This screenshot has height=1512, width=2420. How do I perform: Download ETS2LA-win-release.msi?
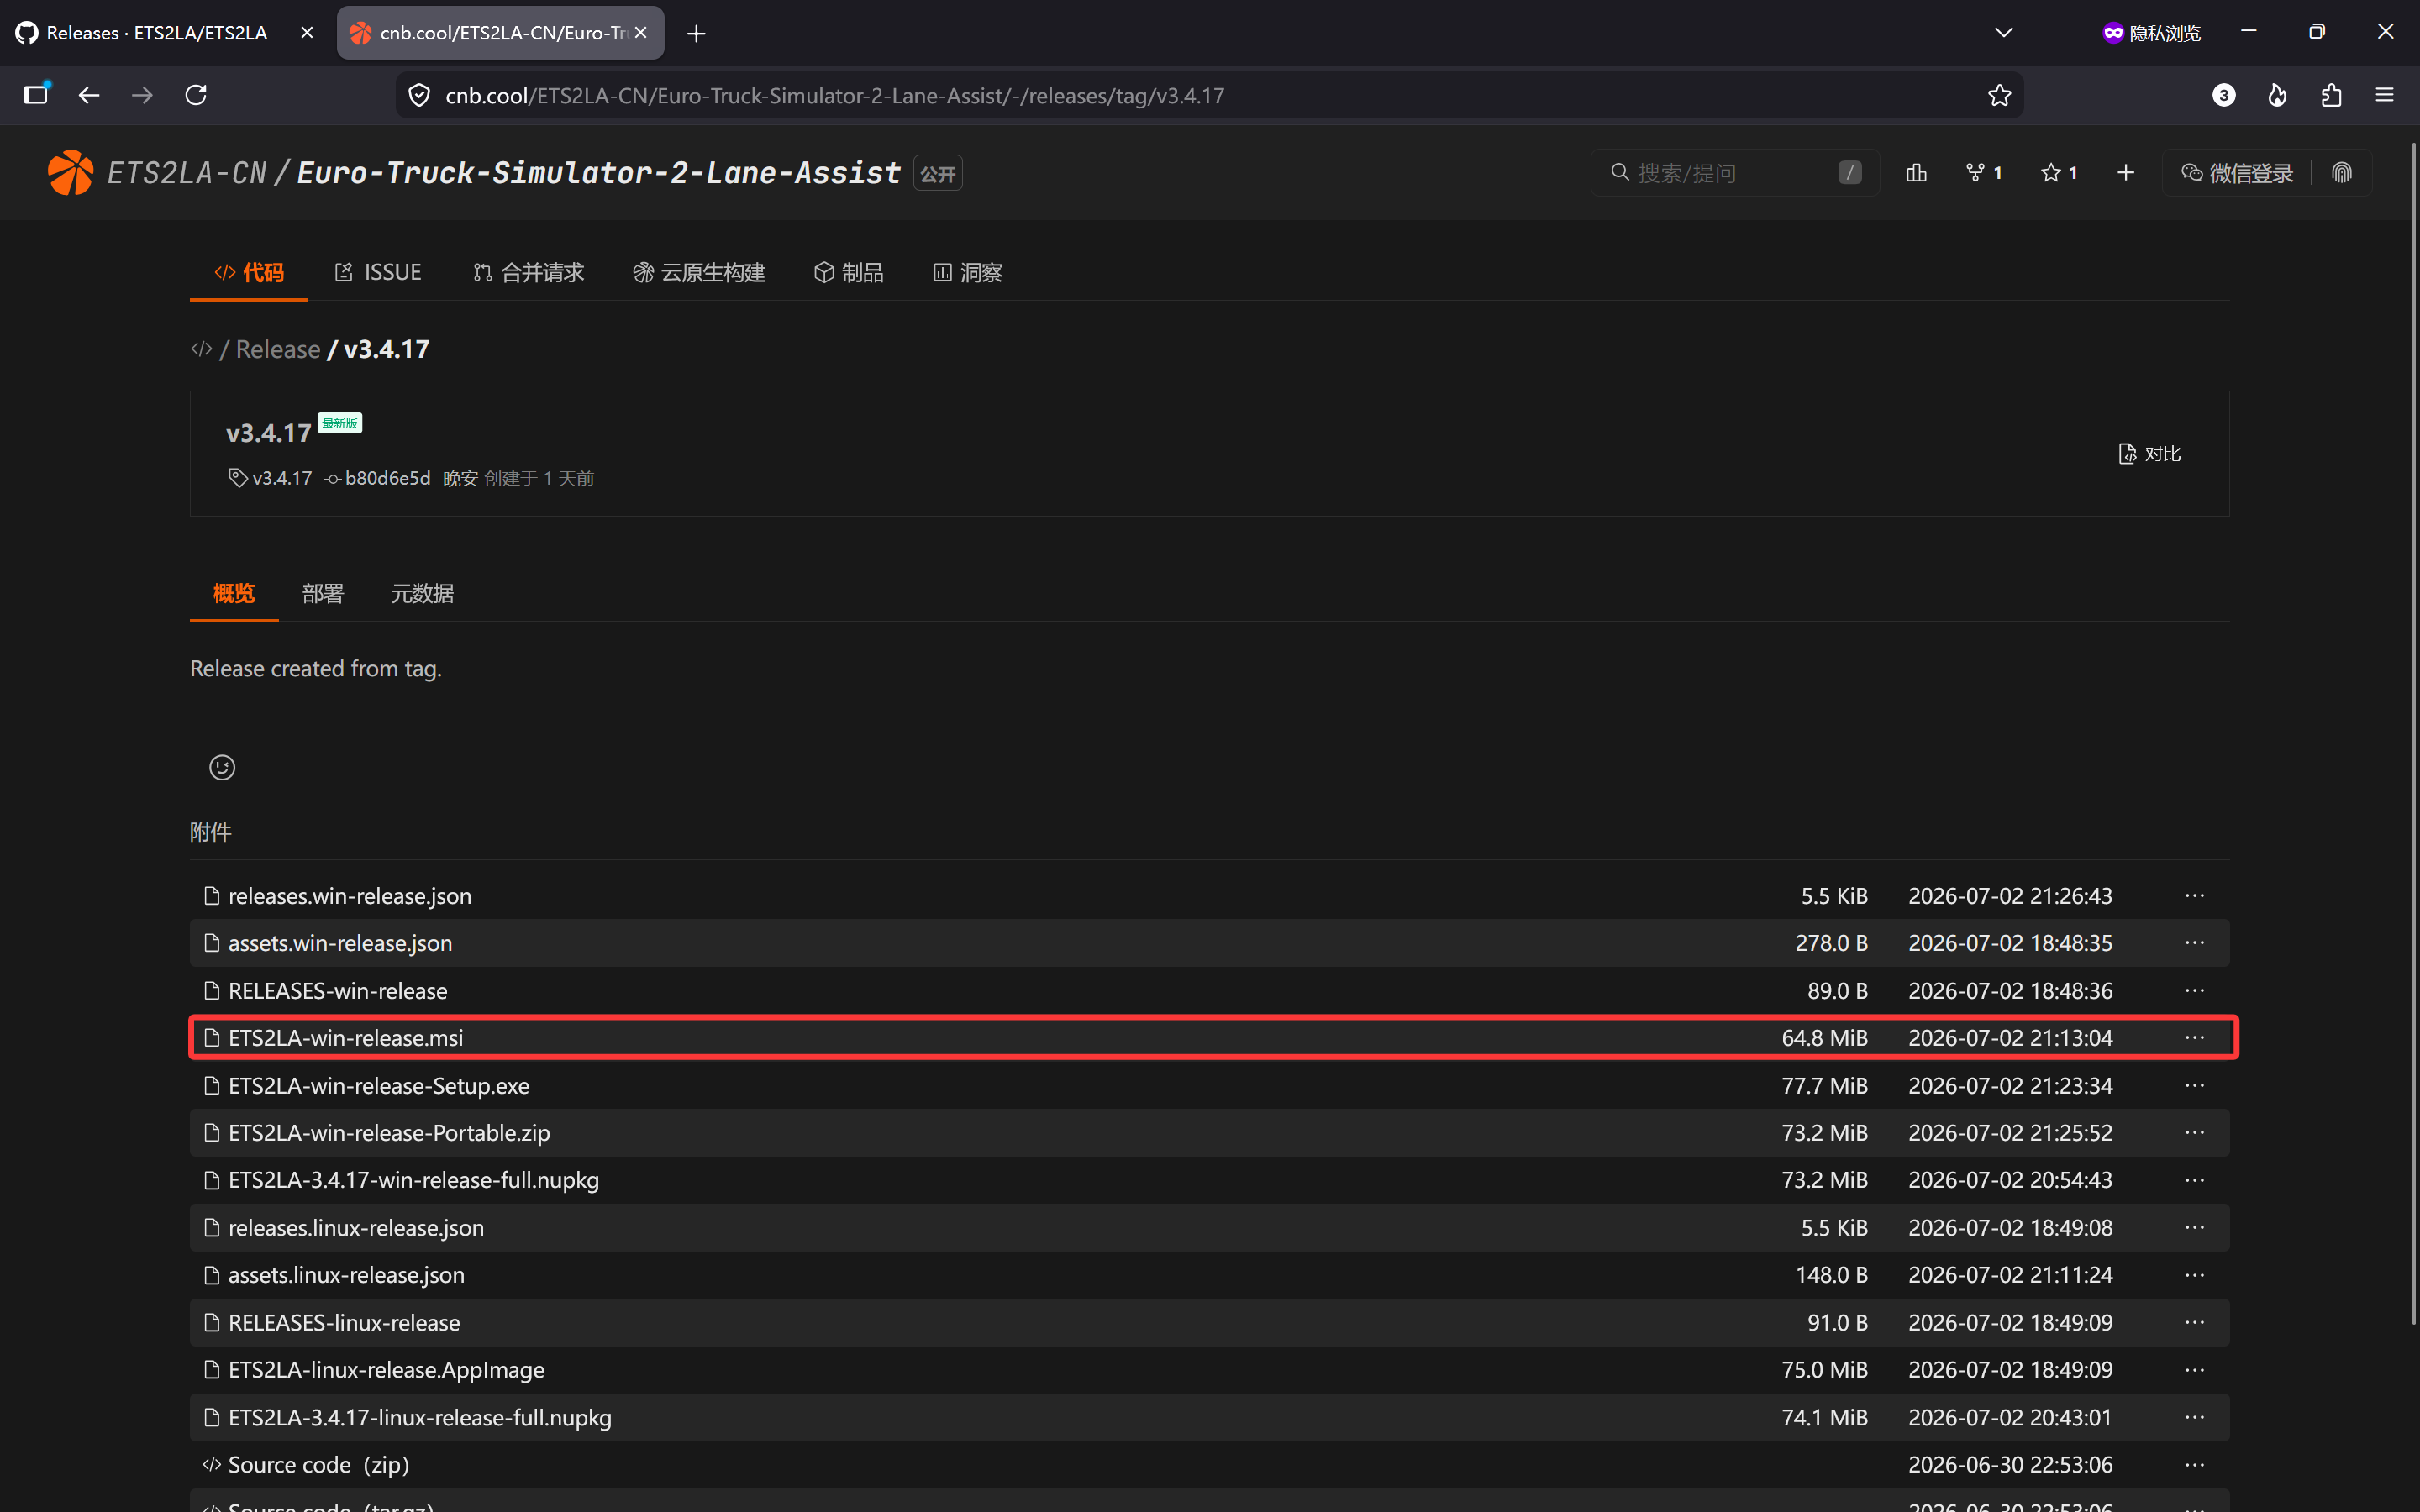coord(346,1038)
